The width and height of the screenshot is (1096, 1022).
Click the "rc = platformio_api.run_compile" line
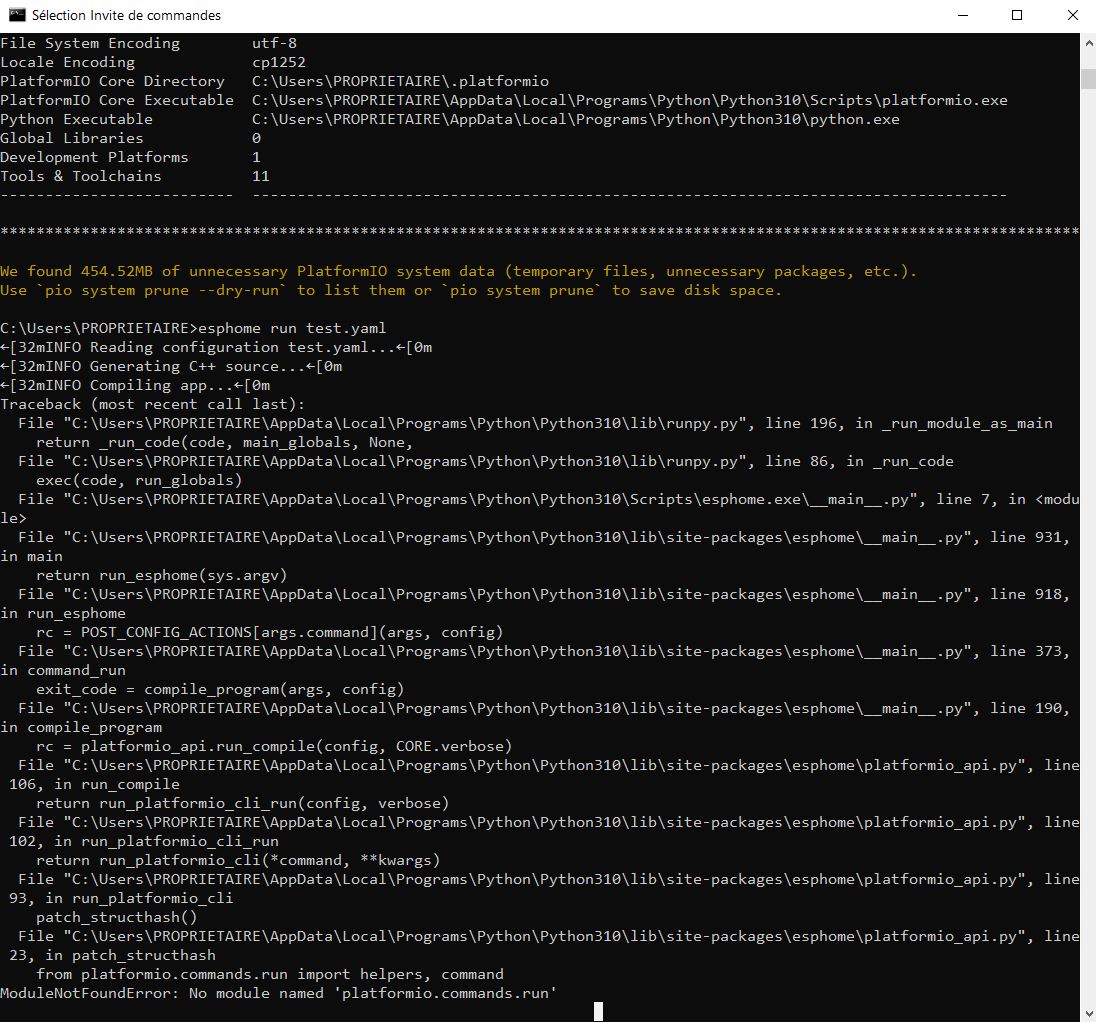click(274, 747)
